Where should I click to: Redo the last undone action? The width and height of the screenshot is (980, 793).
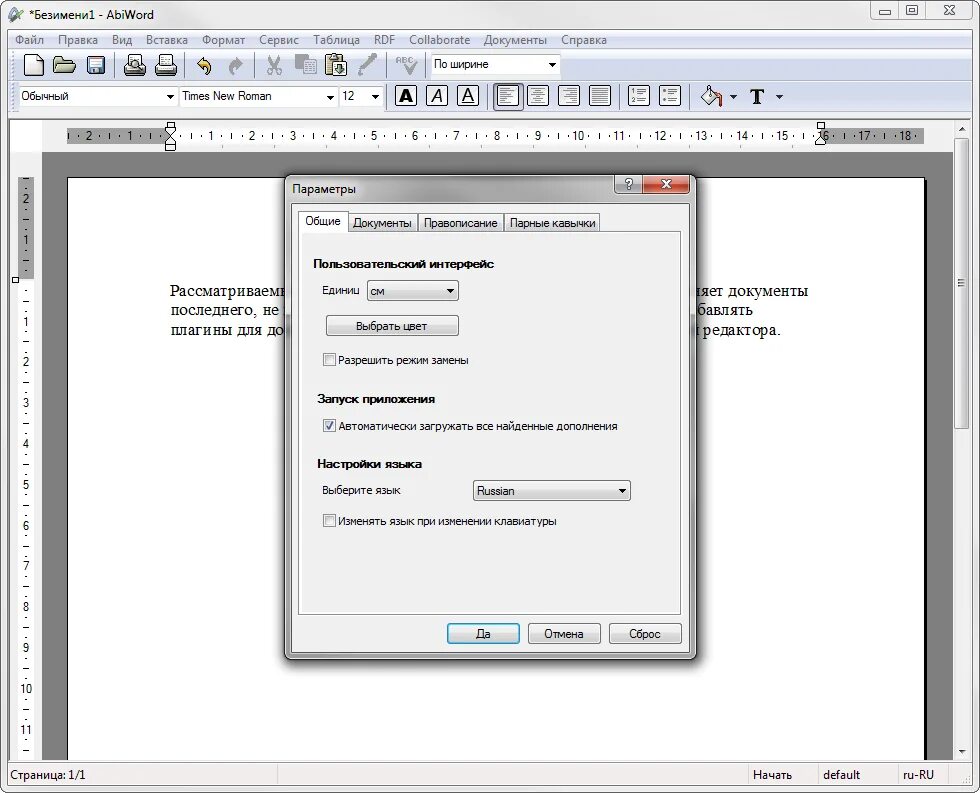[x=235, y=66]
